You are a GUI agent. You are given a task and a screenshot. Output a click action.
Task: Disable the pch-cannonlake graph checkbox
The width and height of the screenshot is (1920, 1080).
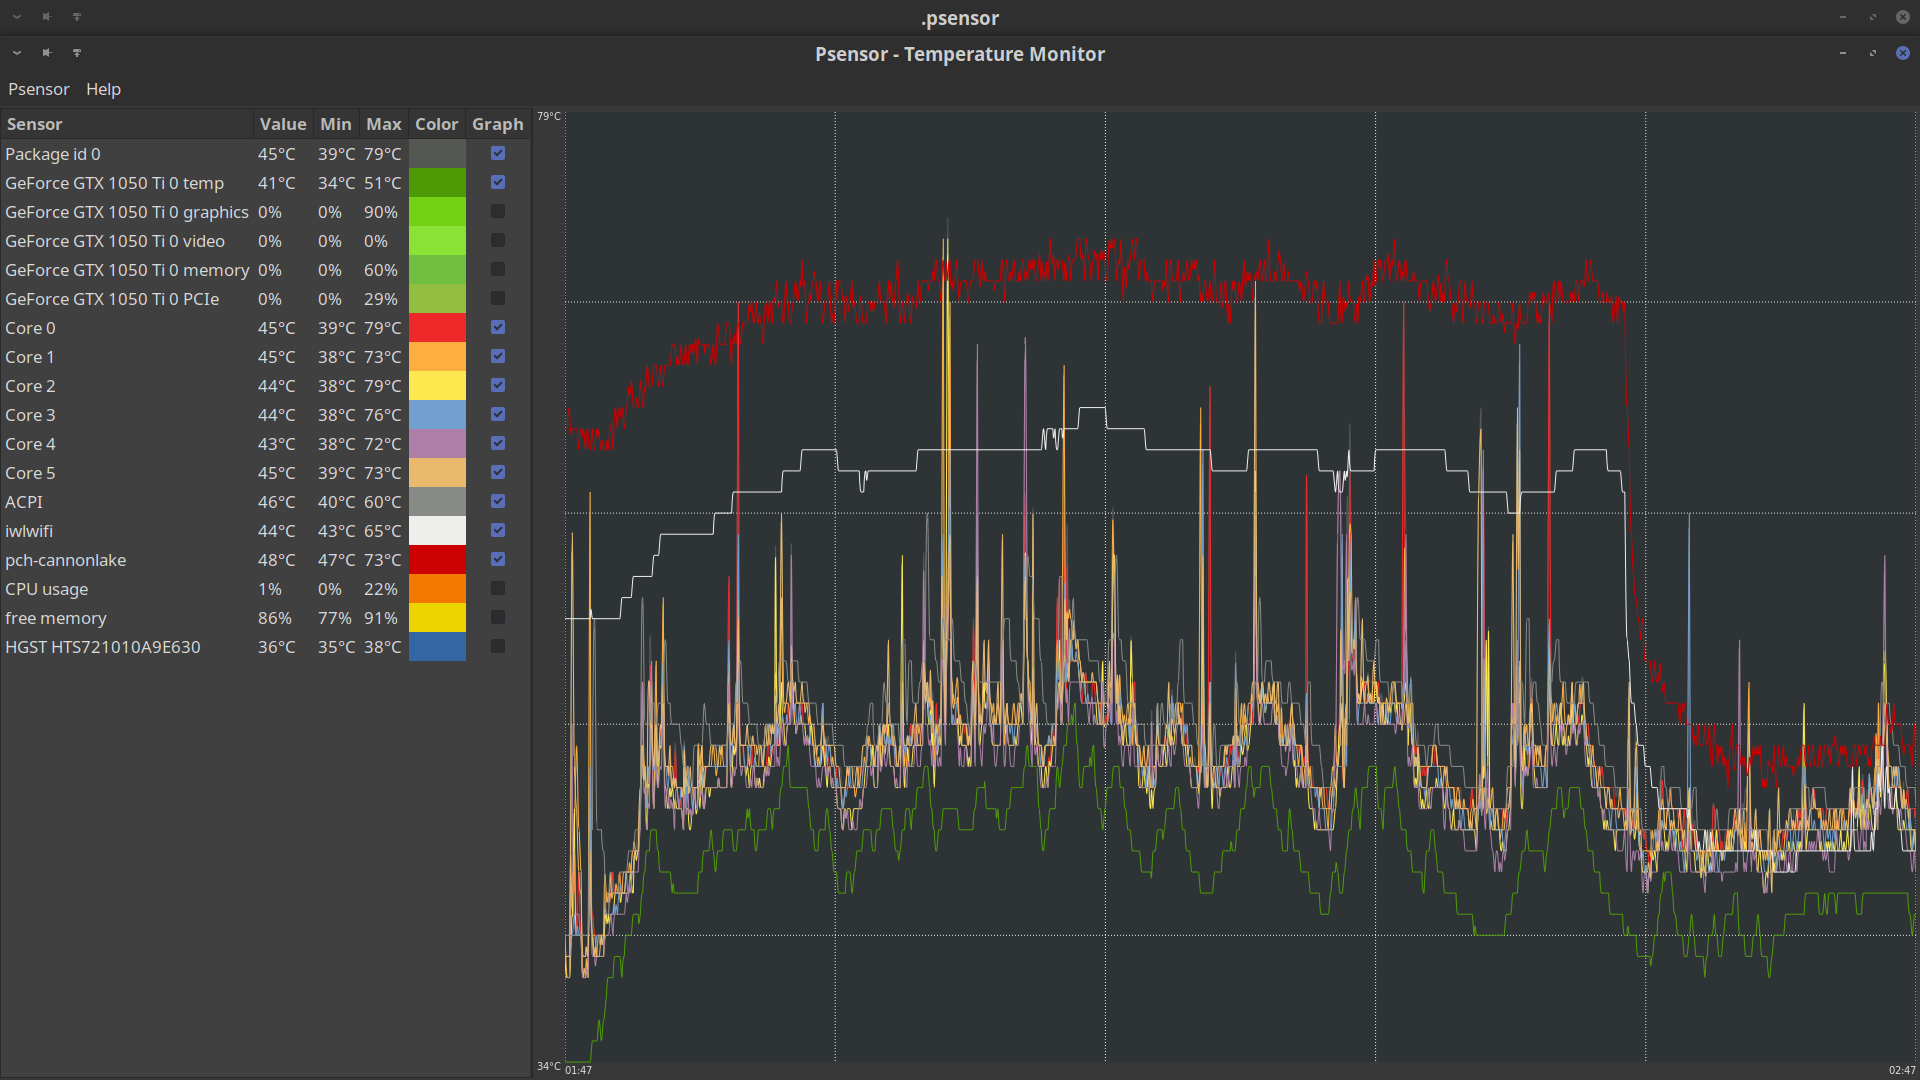pyautogui.click(x=497, y=559)
